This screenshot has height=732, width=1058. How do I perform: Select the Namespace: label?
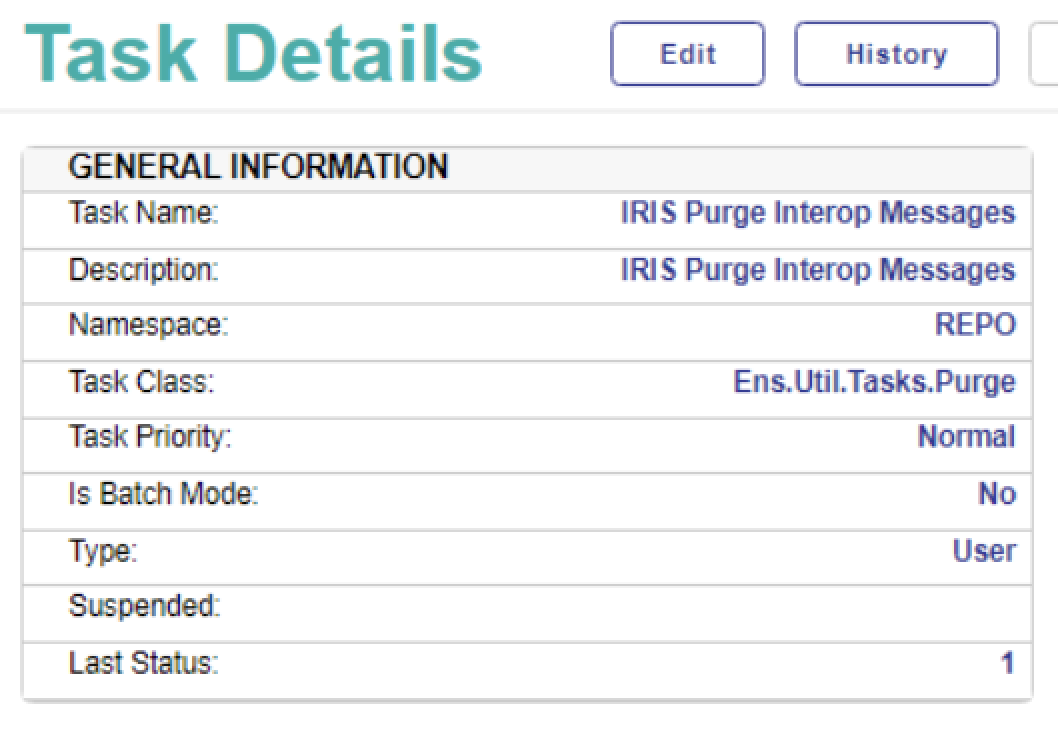148,326
